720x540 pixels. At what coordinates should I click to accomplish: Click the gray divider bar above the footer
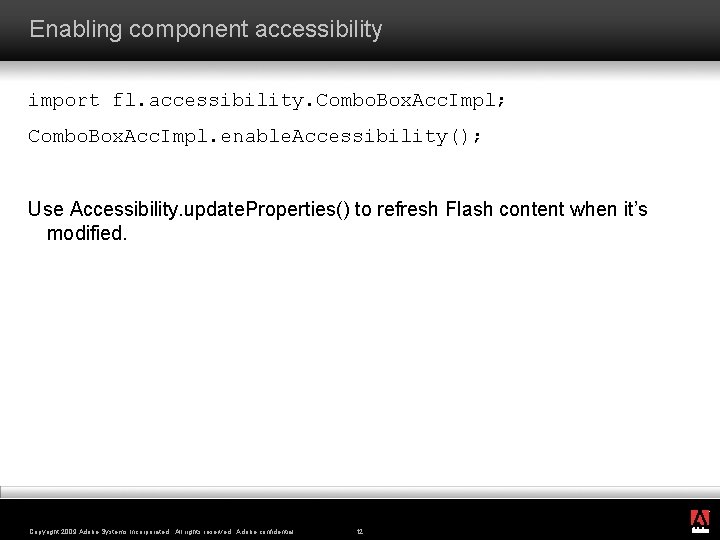coord(360,492)
